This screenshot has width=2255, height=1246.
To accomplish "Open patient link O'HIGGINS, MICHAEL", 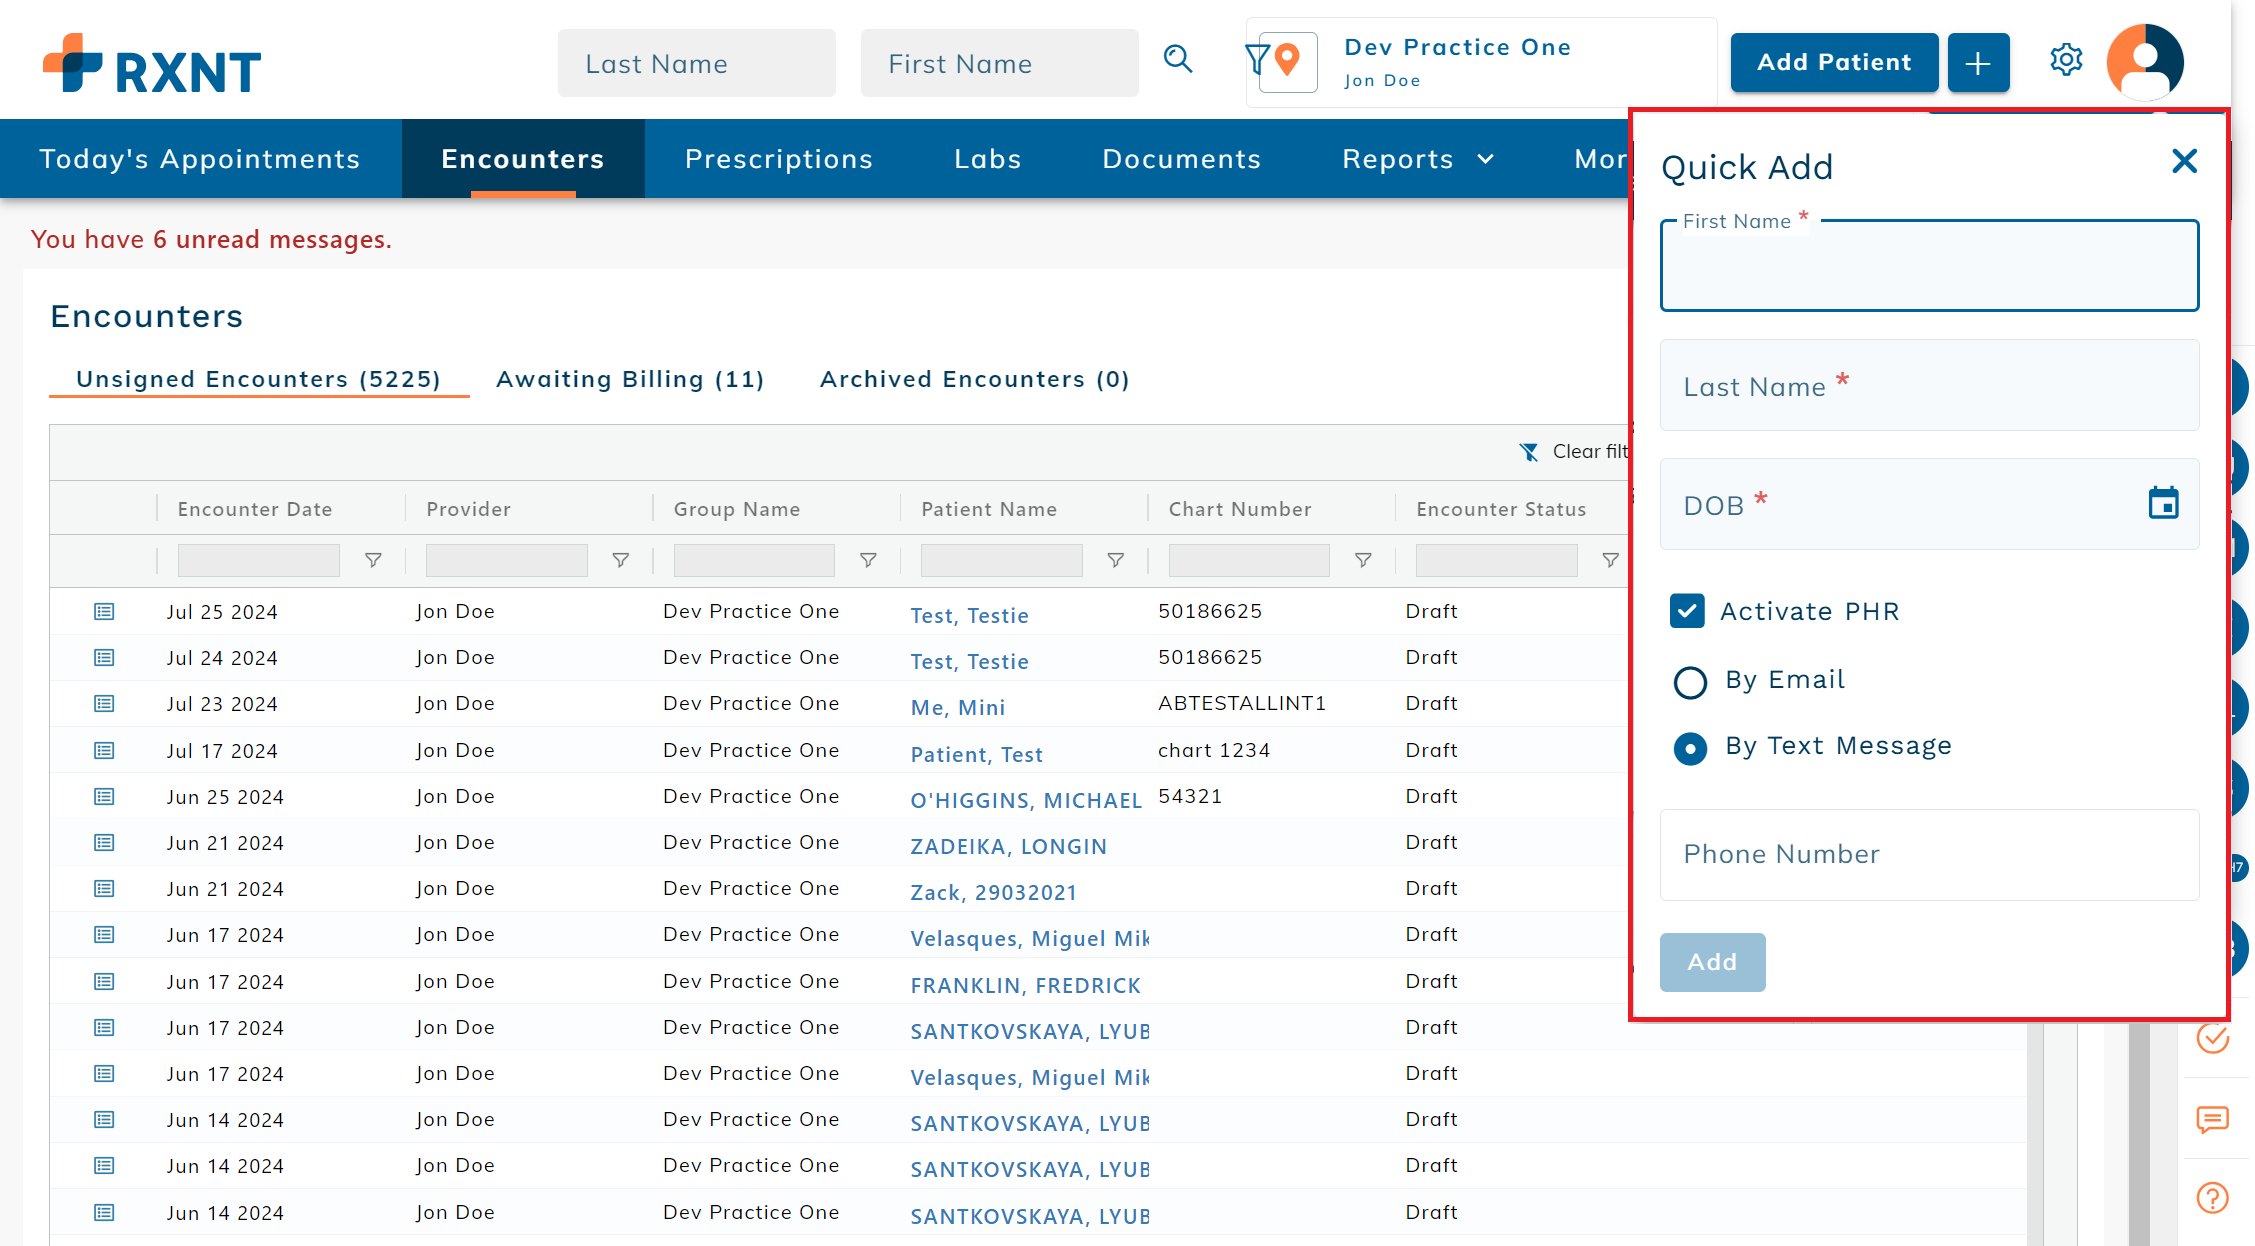I will [1025, 800].
